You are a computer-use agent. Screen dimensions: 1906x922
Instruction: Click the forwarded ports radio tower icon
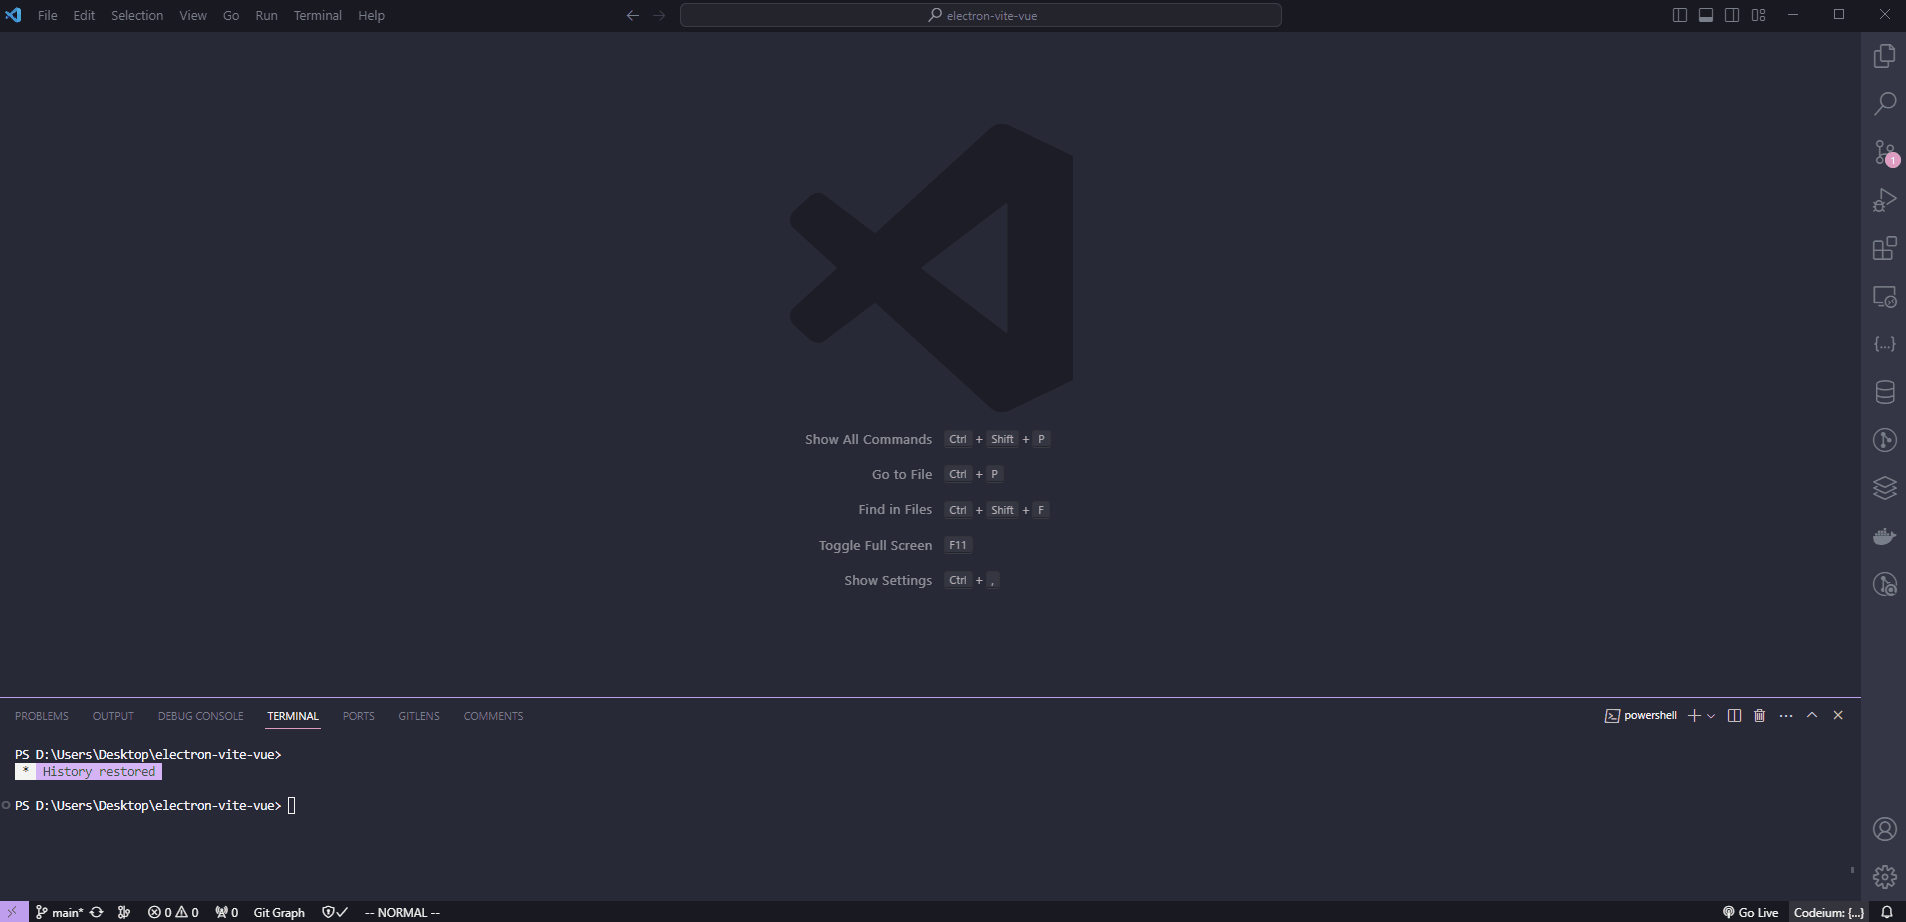227,912
